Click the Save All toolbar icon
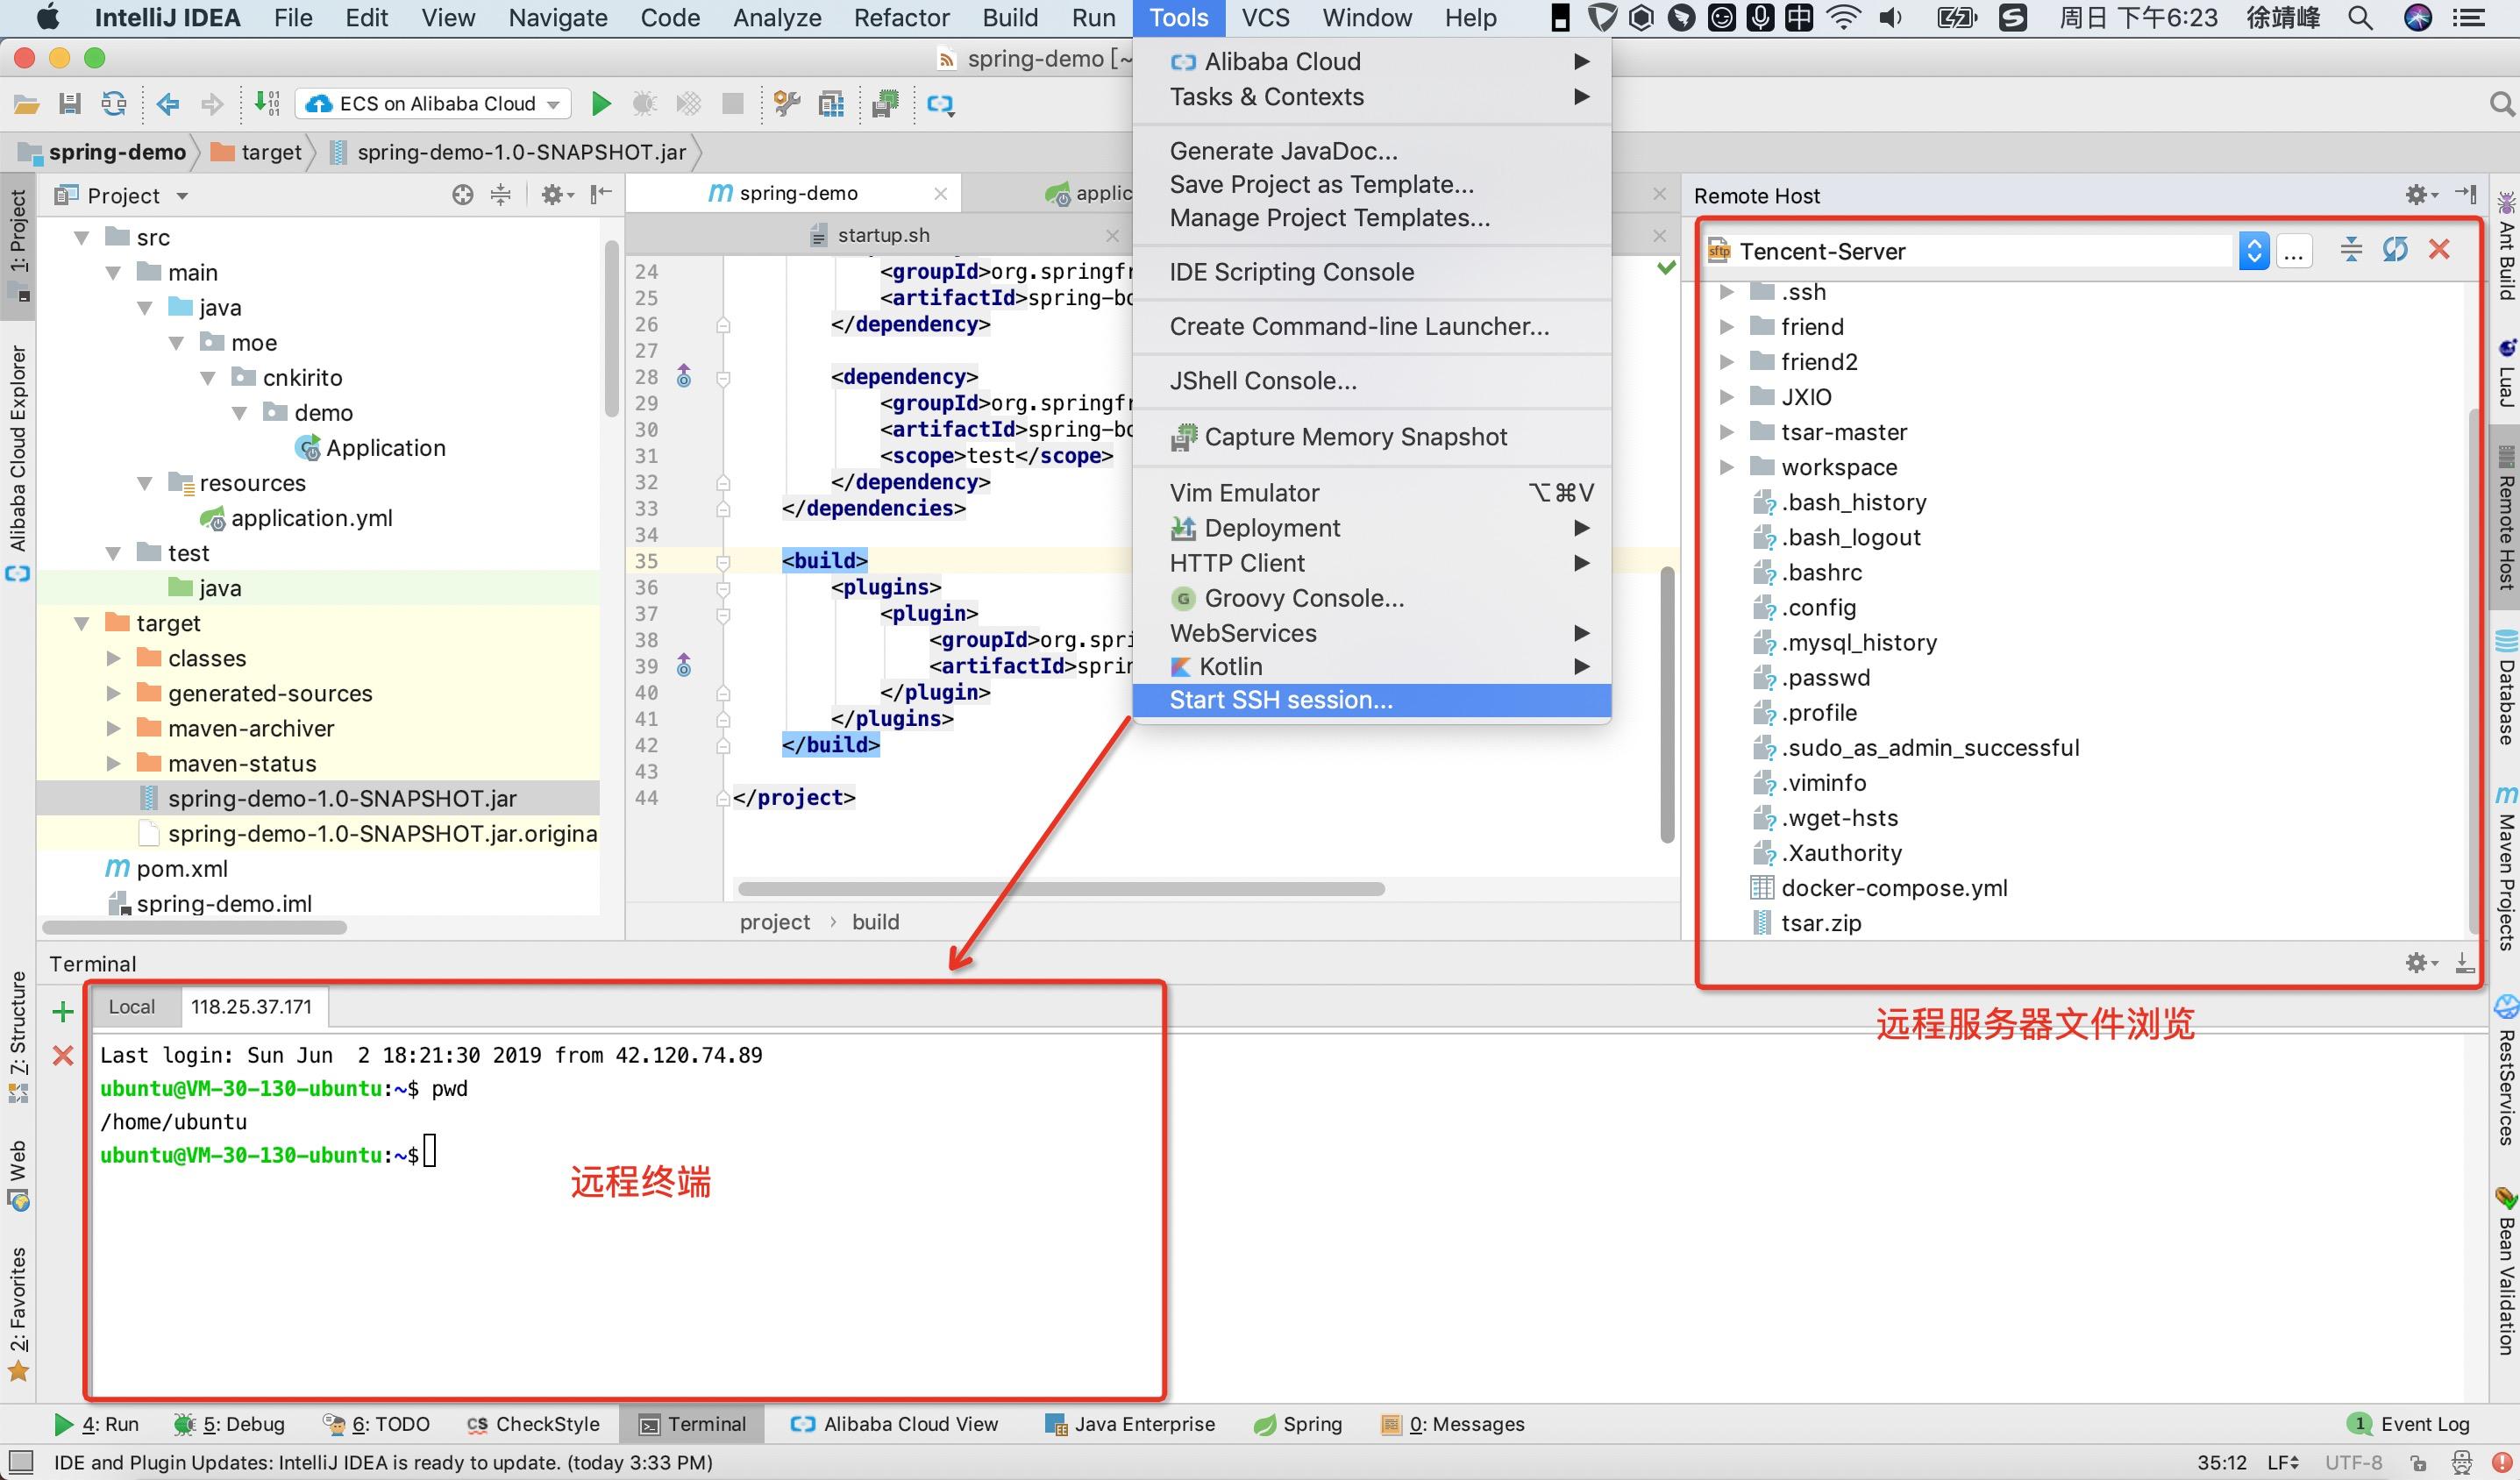Viewport: 2520px width, 1480px height. [x=69, y=104]
